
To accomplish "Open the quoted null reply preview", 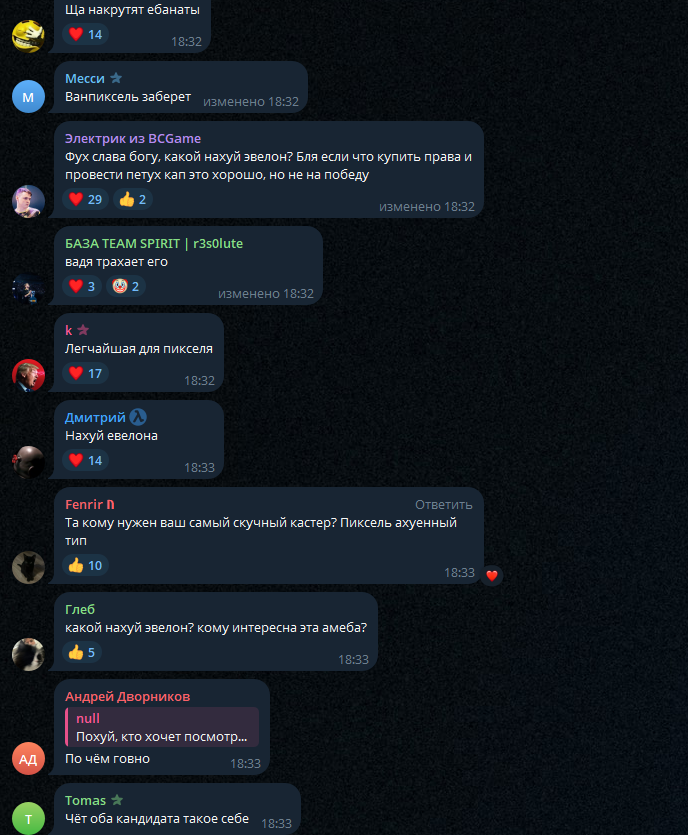I will tap(162, 727).
